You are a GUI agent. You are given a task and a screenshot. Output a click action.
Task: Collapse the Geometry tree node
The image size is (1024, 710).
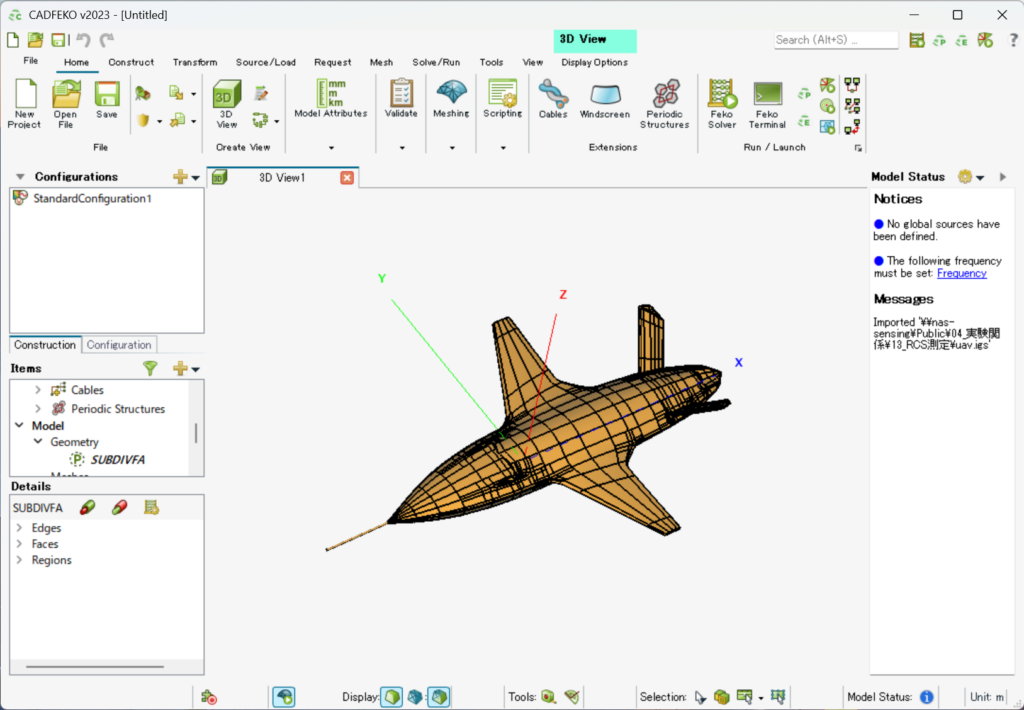(x=39, y=442)
